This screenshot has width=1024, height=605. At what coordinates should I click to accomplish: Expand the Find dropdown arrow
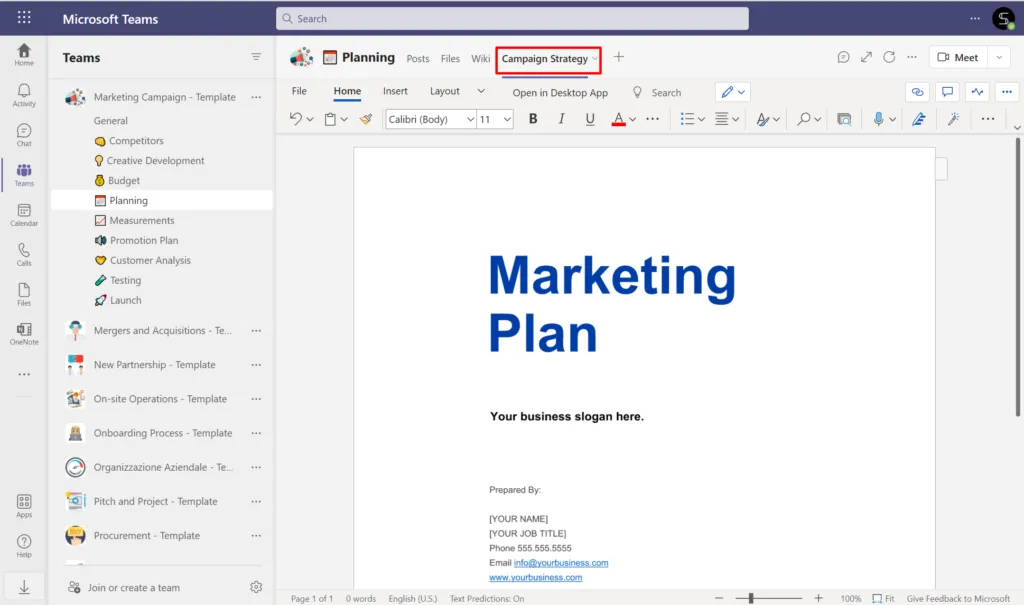pos(817,119)
